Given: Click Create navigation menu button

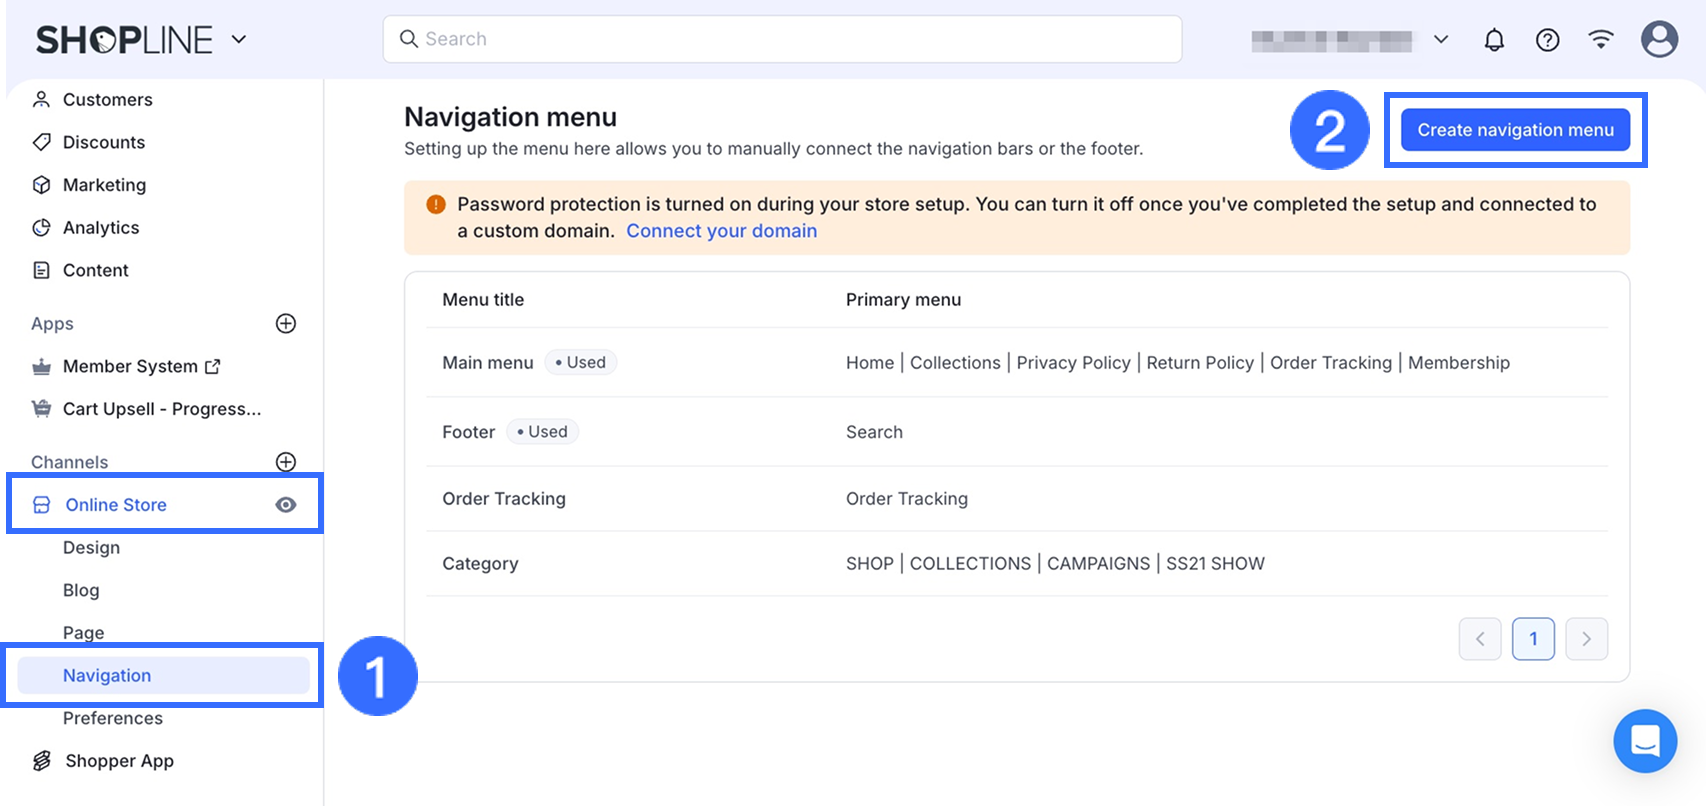Looking at the screenshot, I should tap(1515, 130).
